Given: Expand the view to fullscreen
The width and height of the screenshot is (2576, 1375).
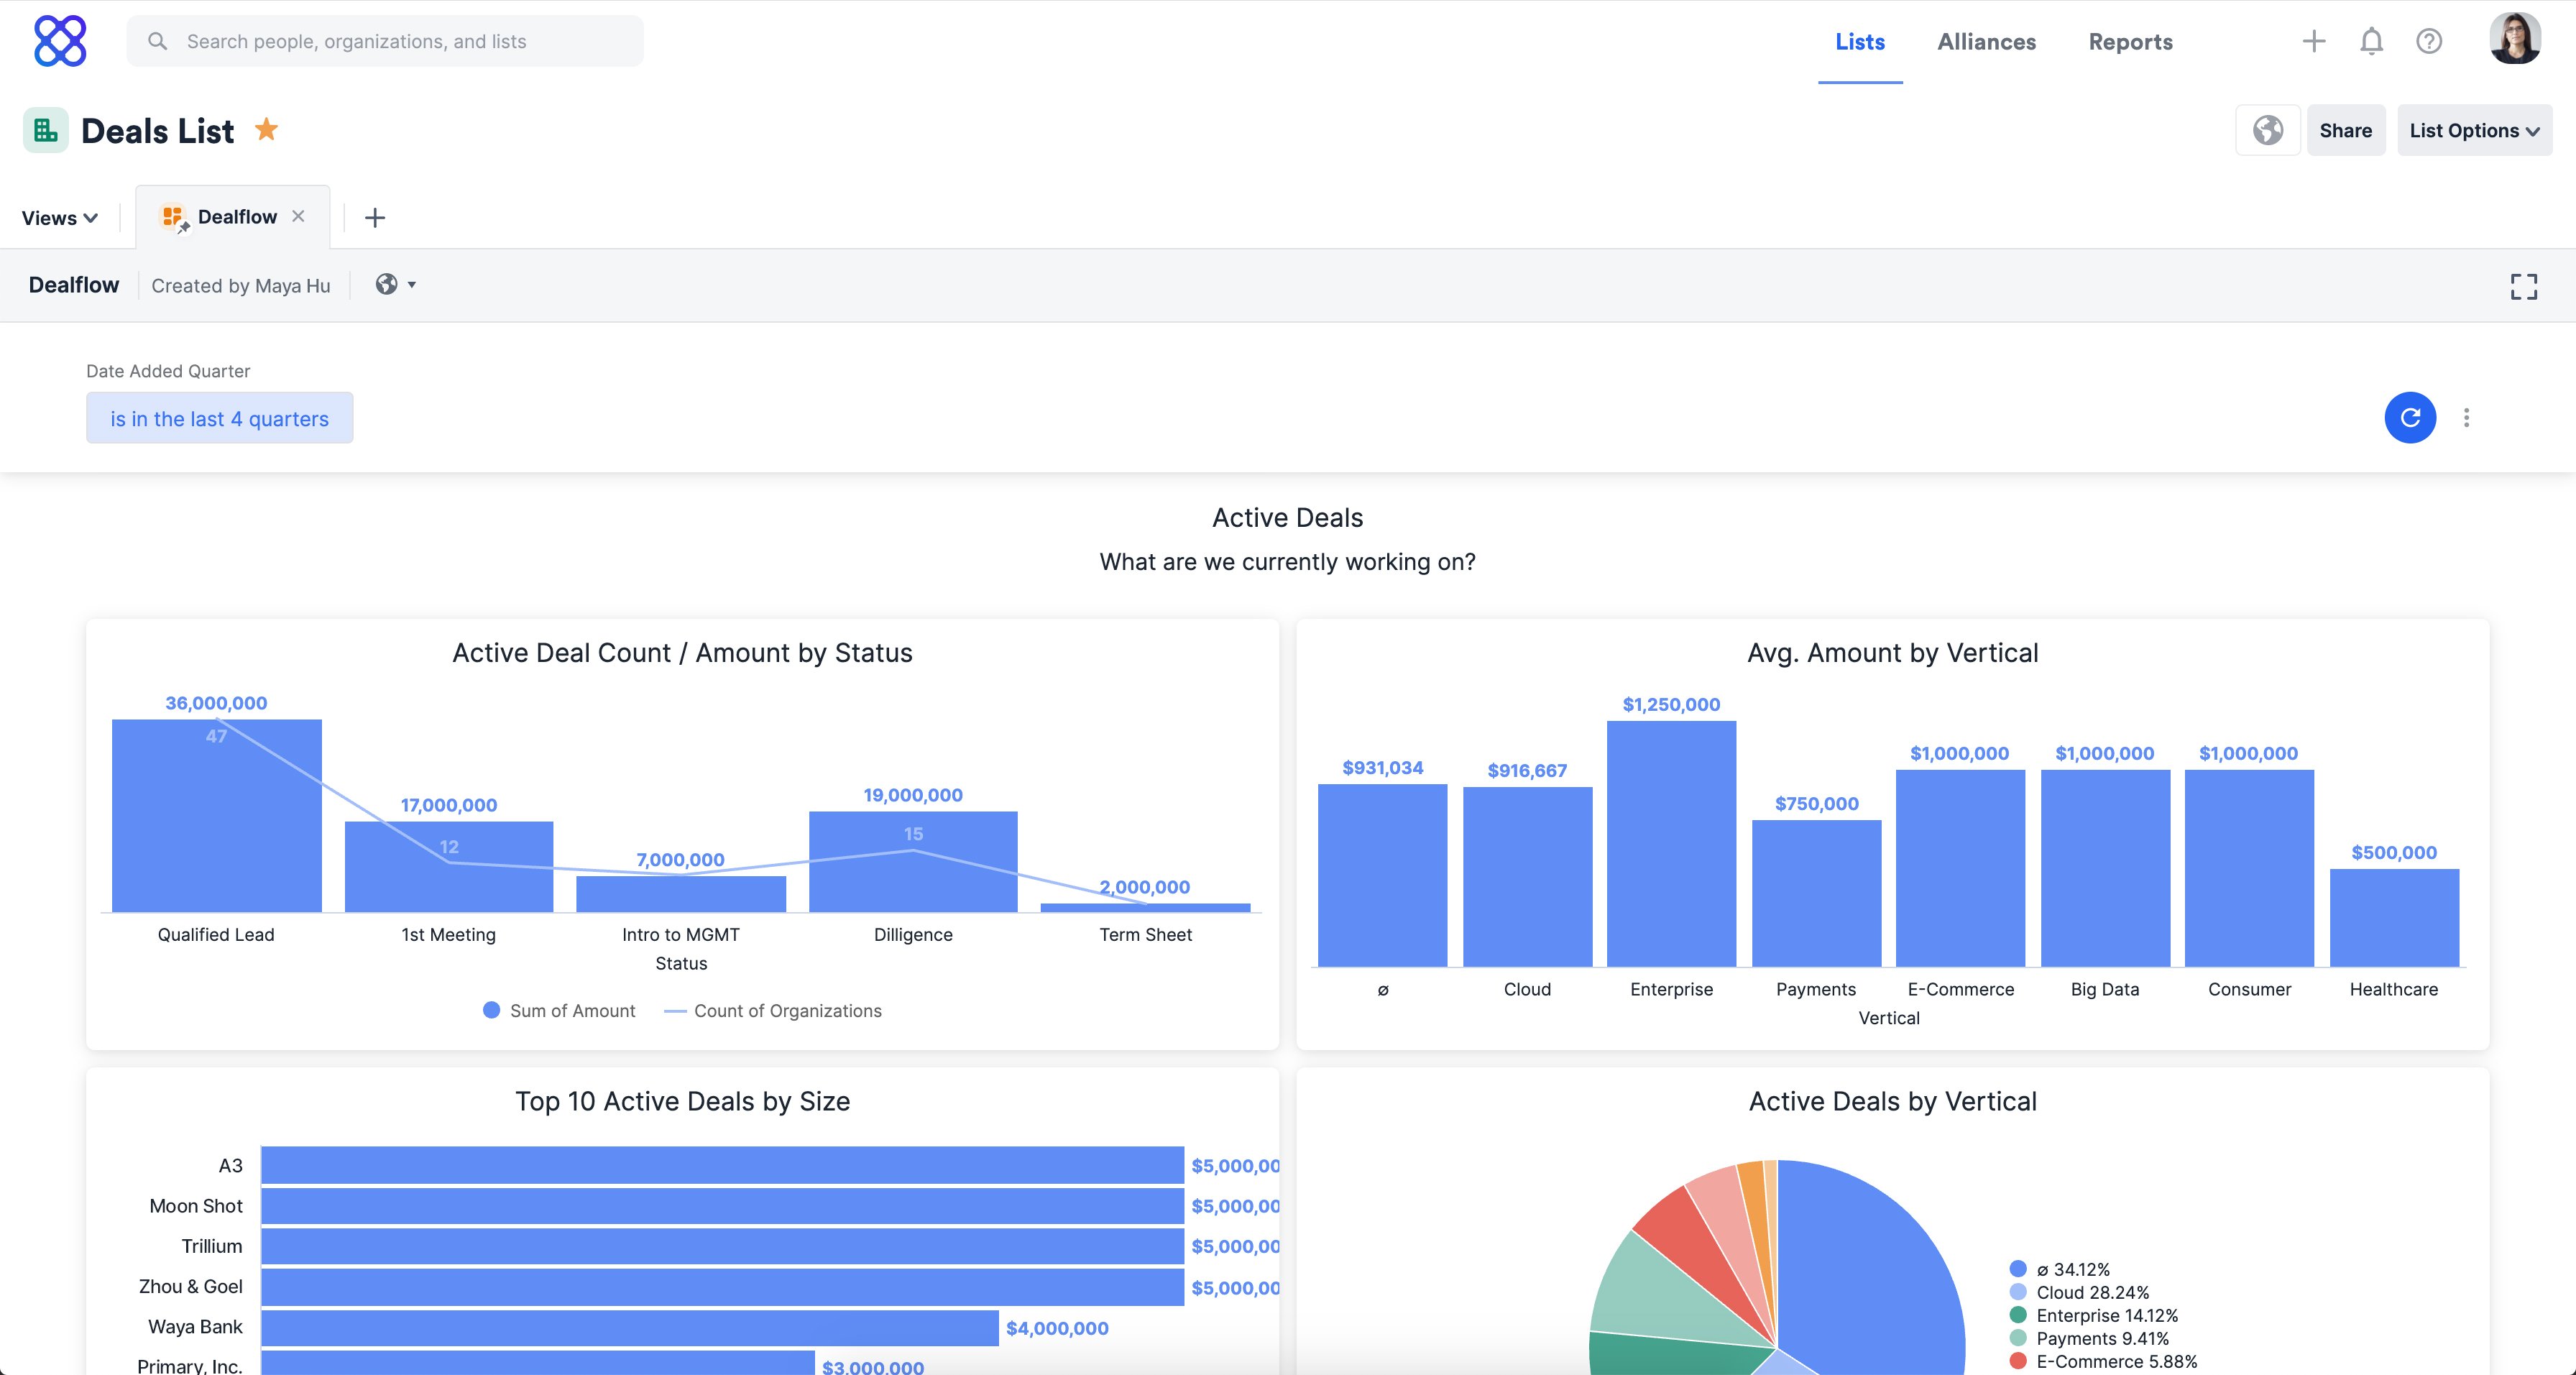Looking at the screenshot, I should 2524,286.
